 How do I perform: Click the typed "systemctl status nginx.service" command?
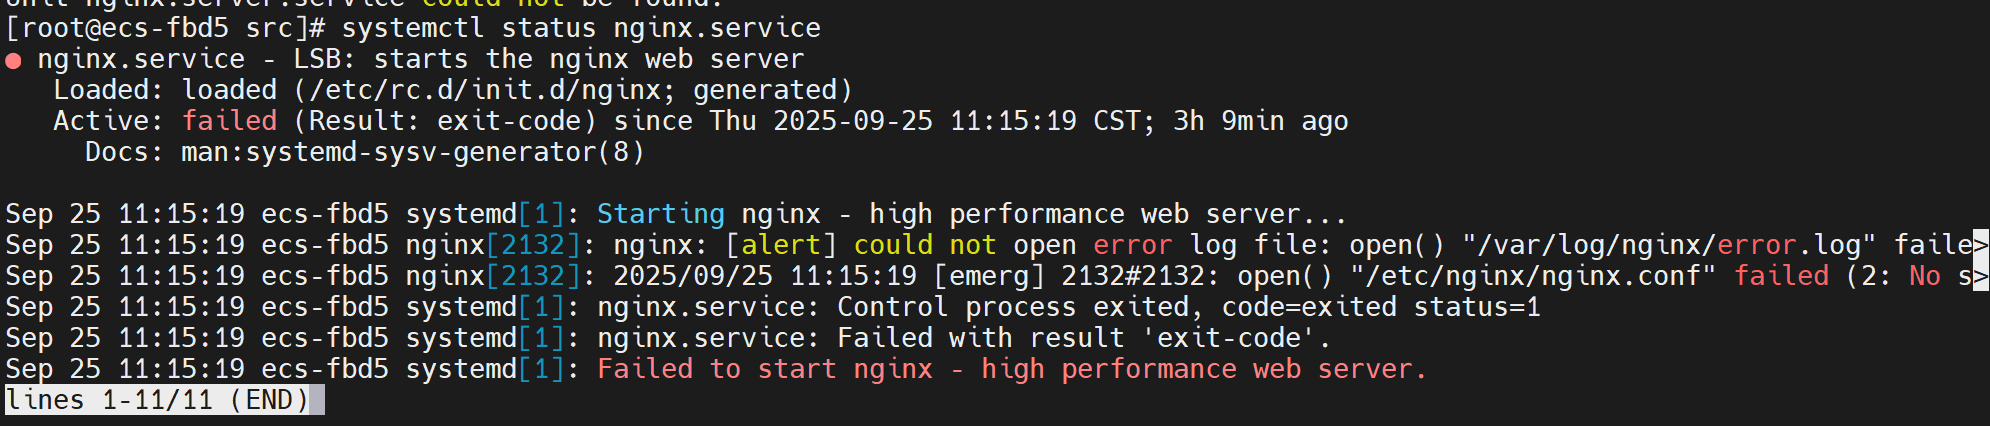pyautogui.click(x=580, y=28)
